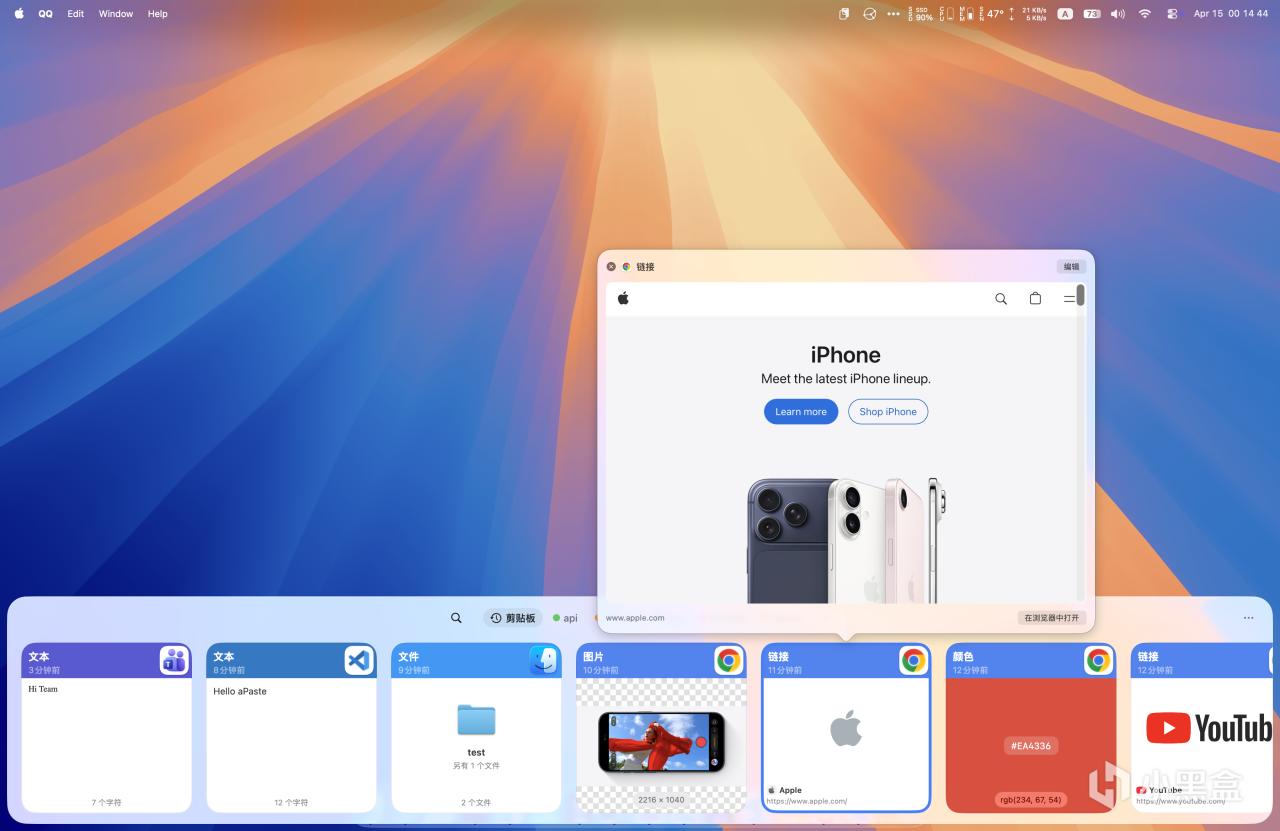Select the Hello aPaste text clip
Image resolution: width=1280 pixels, height=831 pixels.
coord(291,728)
